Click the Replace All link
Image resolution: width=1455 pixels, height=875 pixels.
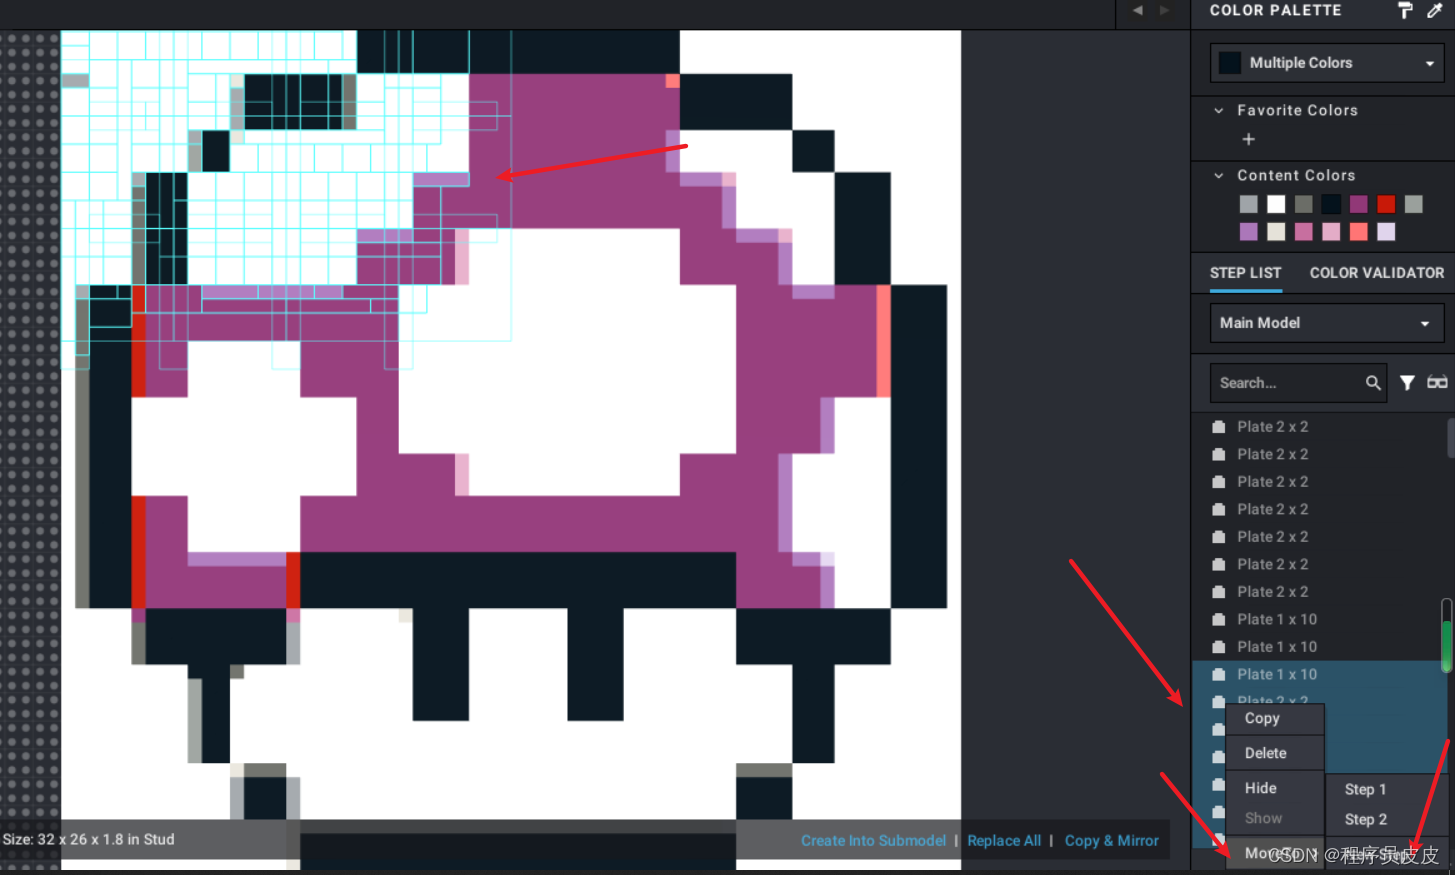pos(1004,841)
